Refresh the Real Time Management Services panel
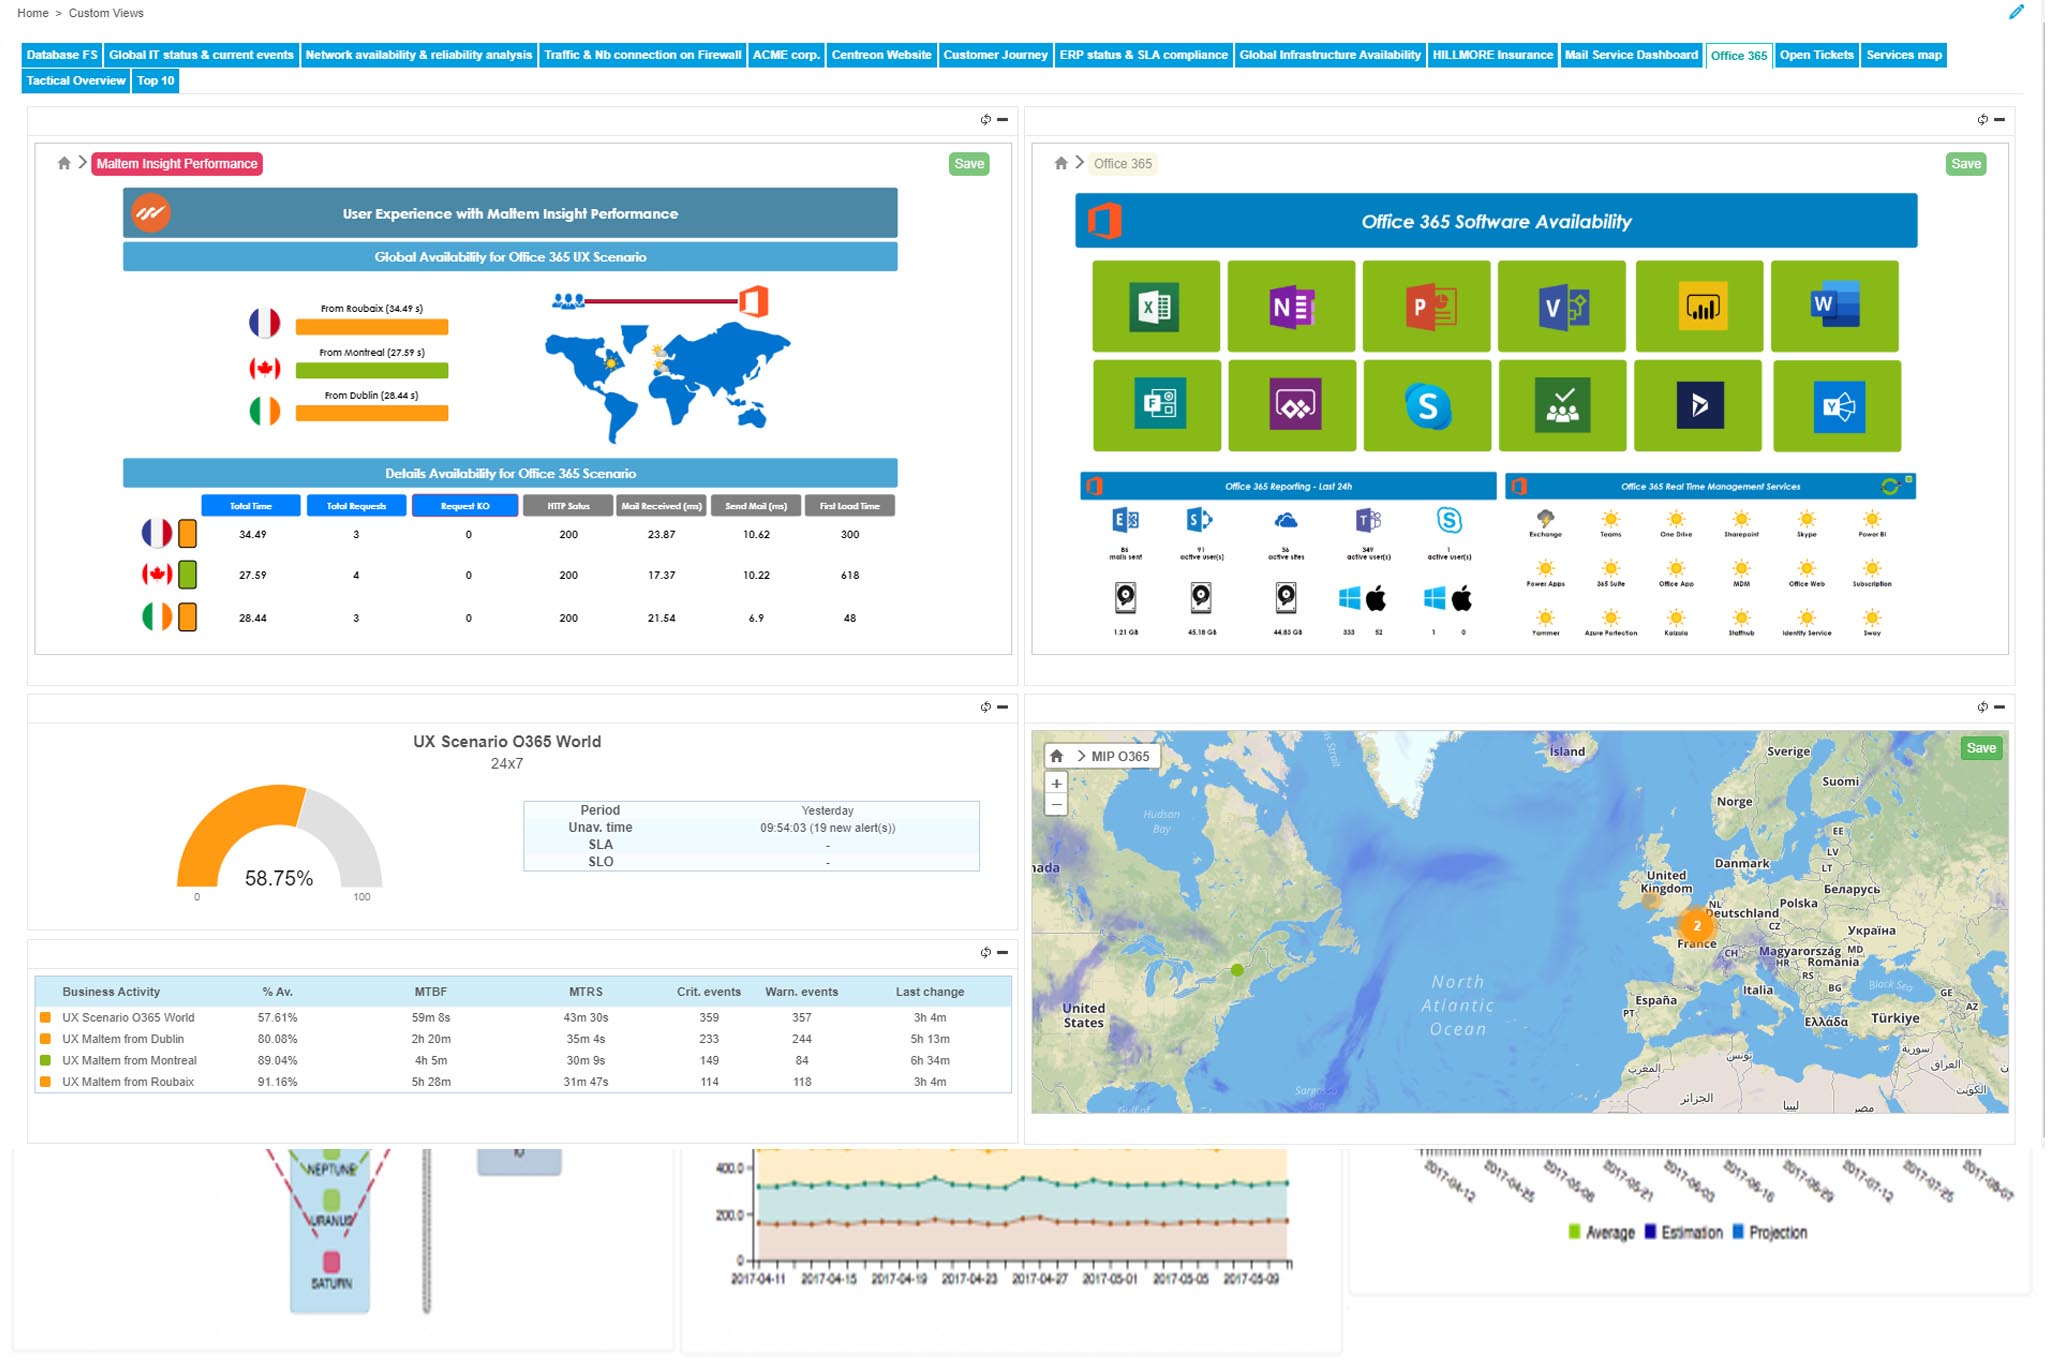The height and width of the screenshot is (1365, 2048). [1889, 486]
